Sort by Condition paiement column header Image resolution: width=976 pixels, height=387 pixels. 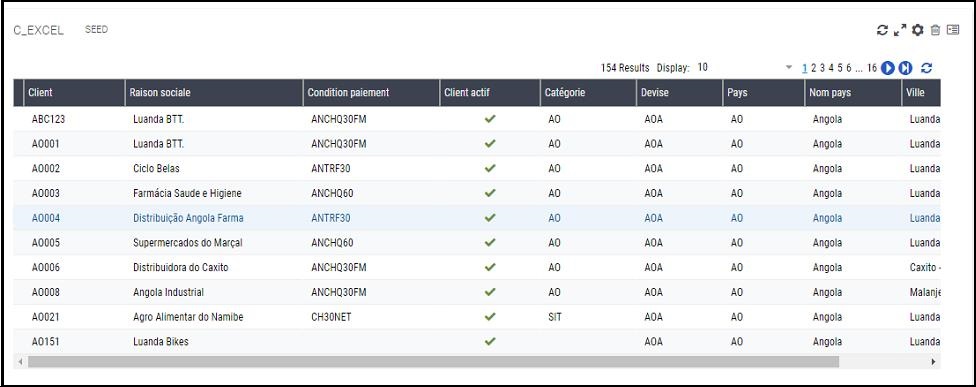point(348,93)
